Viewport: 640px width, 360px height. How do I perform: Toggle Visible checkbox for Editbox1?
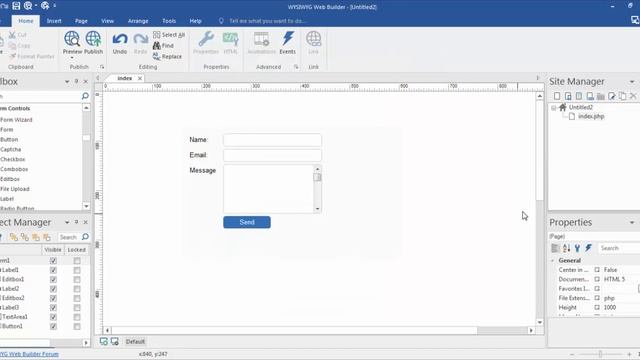pyautogui.click(x=53, y=280)
